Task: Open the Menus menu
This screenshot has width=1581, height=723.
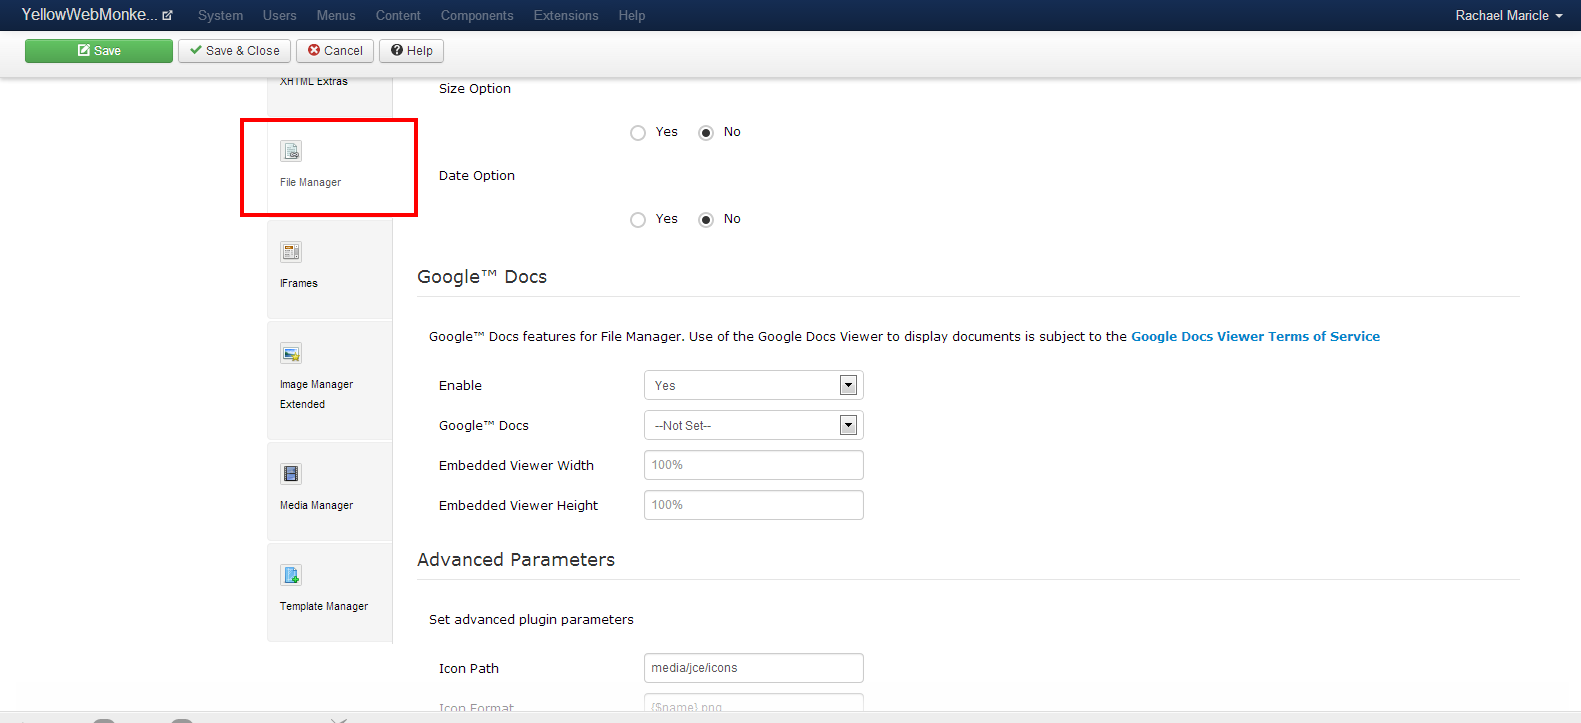Action: (336, 15)
